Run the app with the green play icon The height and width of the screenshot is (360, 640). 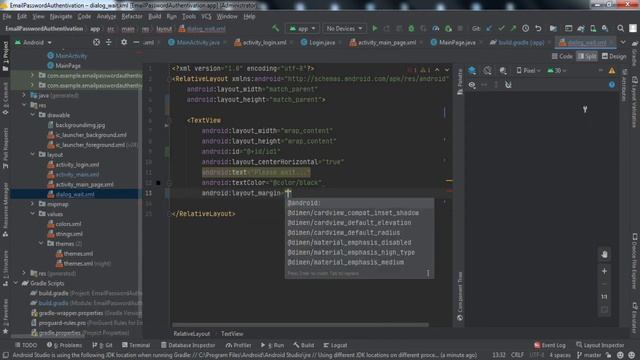375,29
